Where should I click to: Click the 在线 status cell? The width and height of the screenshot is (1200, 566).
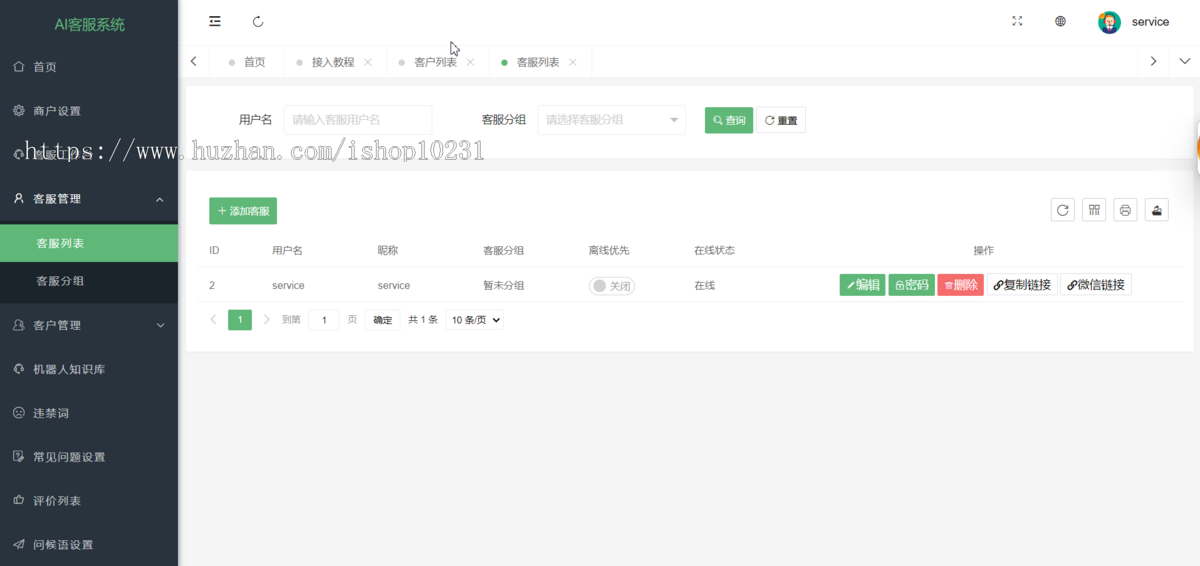(704, 285)
